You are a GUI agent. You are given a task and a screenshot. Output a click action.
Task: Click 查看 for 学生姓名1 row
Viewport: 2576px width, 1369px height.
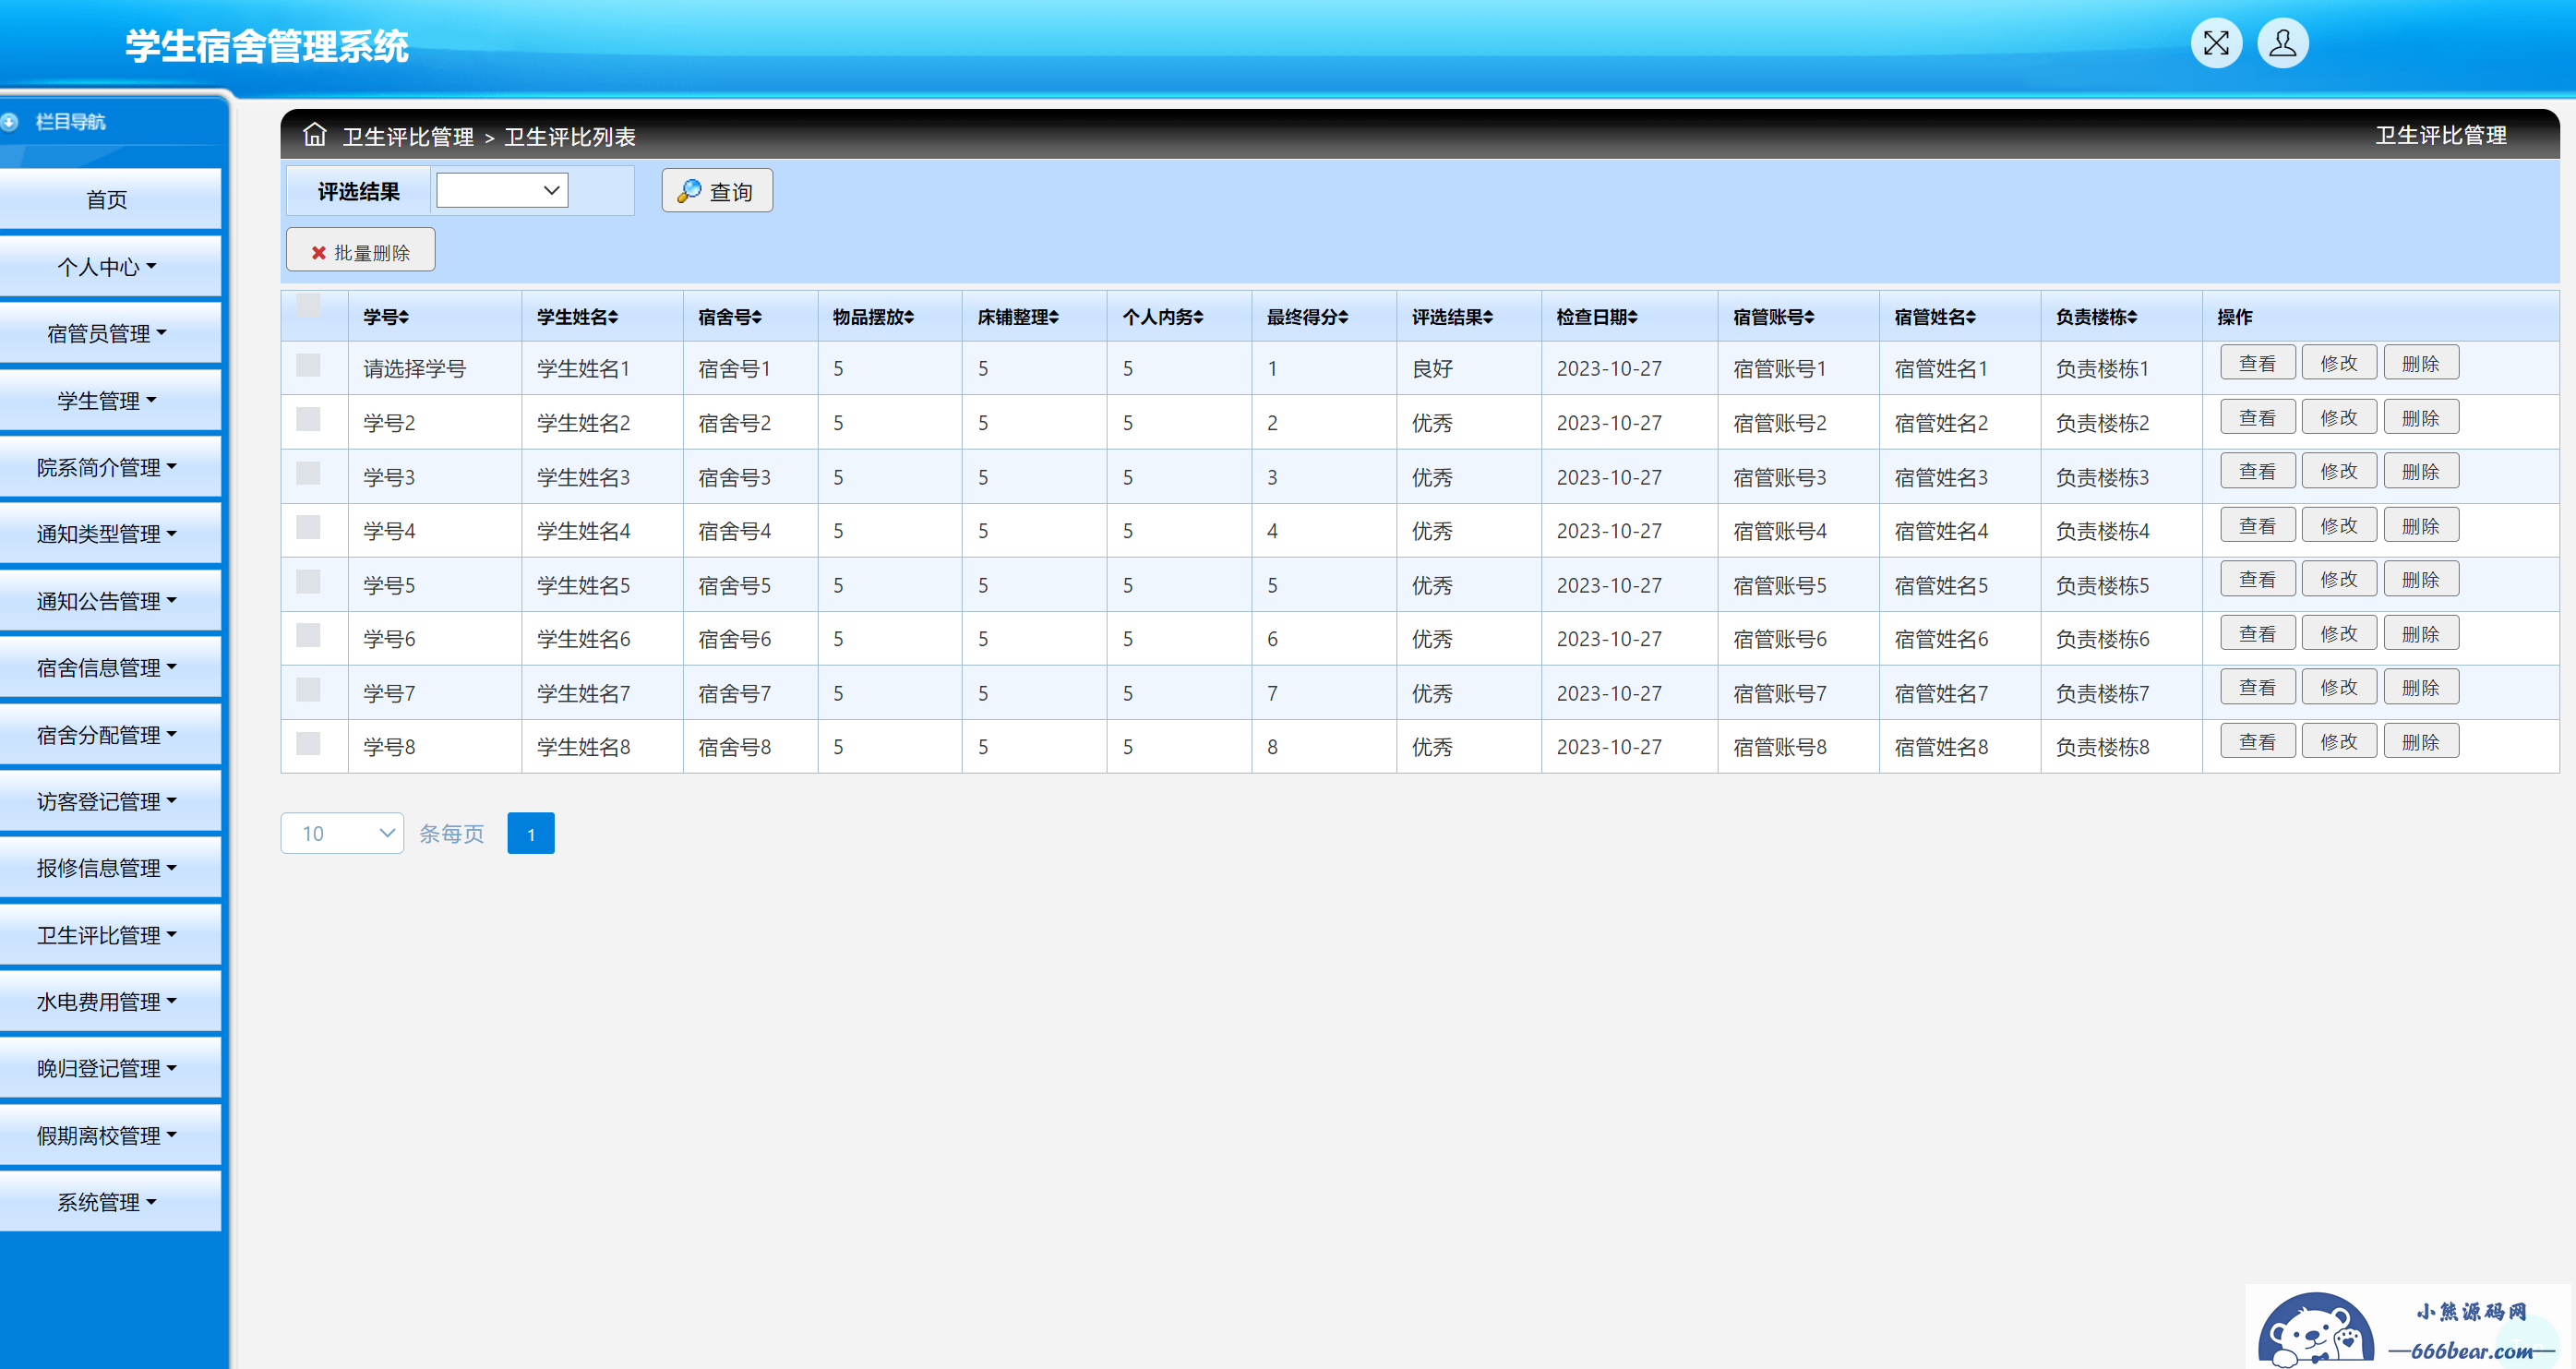(2258, 363)
